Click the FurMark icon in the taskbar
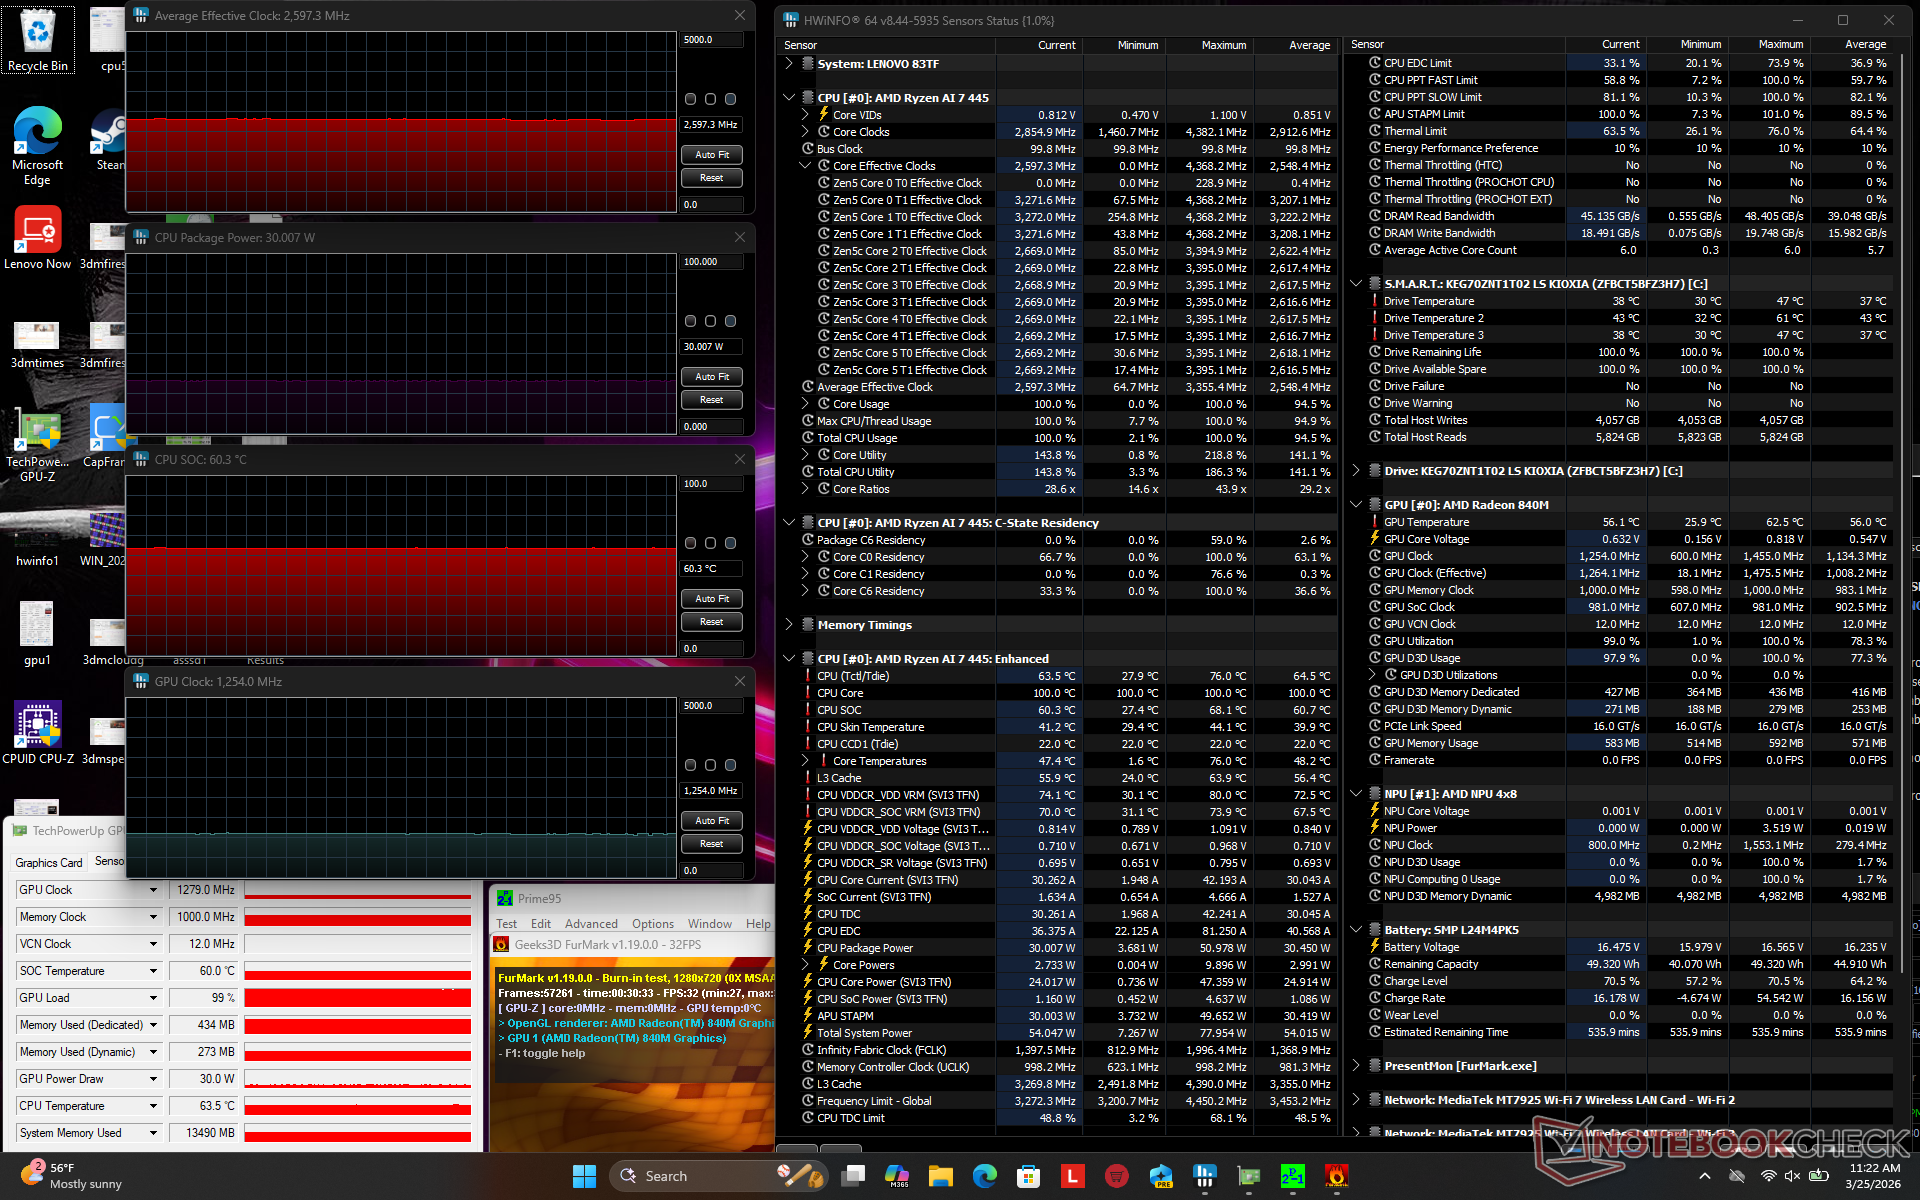 pyautogui.click(x=1336, y=1176)
